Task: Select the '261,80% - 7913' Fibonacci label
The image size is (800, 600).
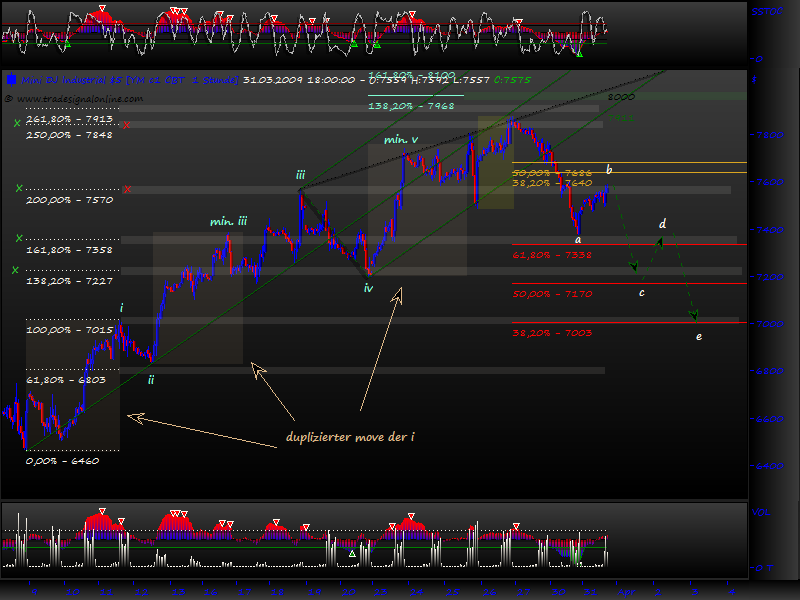Action: [x=69, y=119]
